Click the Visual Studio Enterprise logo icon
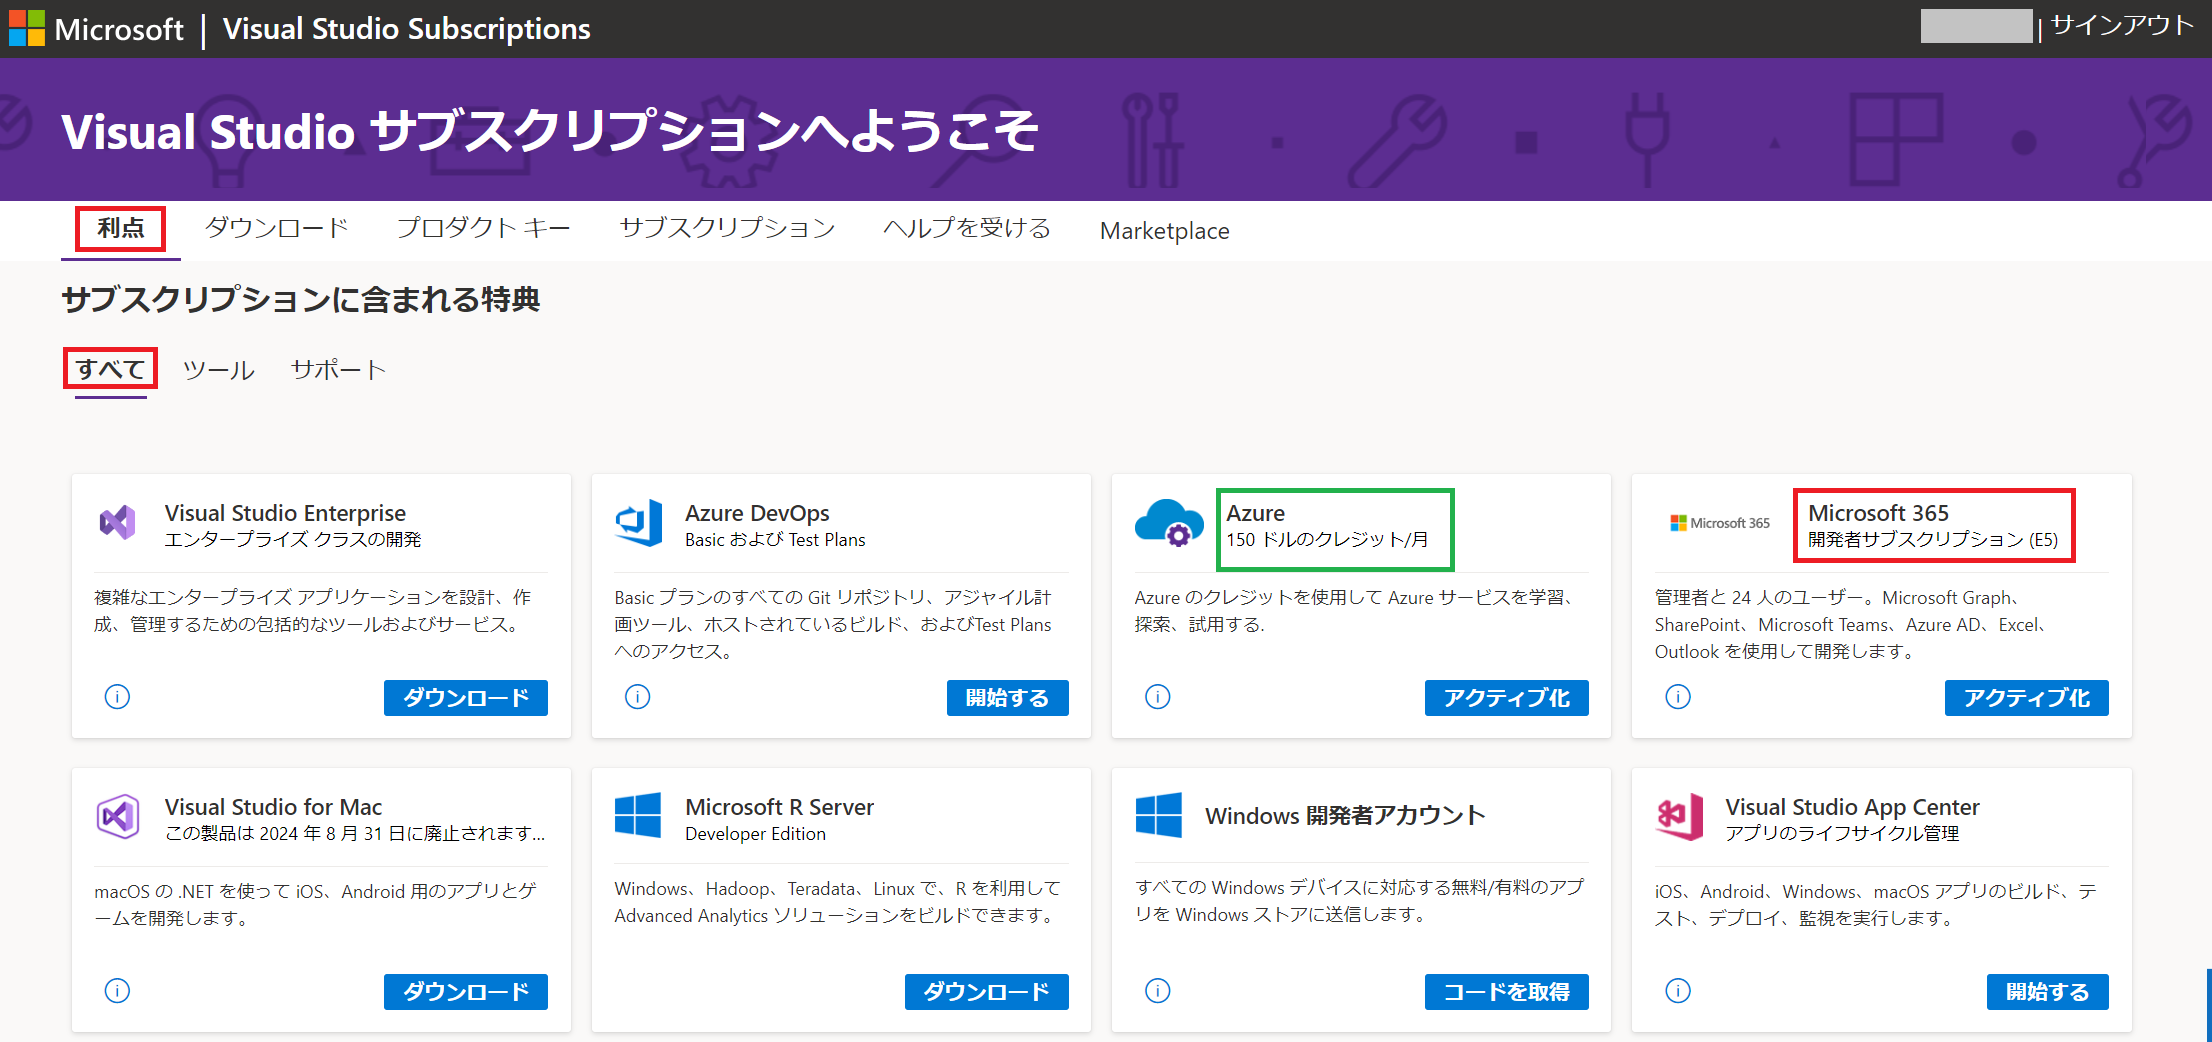The height and width of the screenshot is (1042, 2212). [117, 522]
